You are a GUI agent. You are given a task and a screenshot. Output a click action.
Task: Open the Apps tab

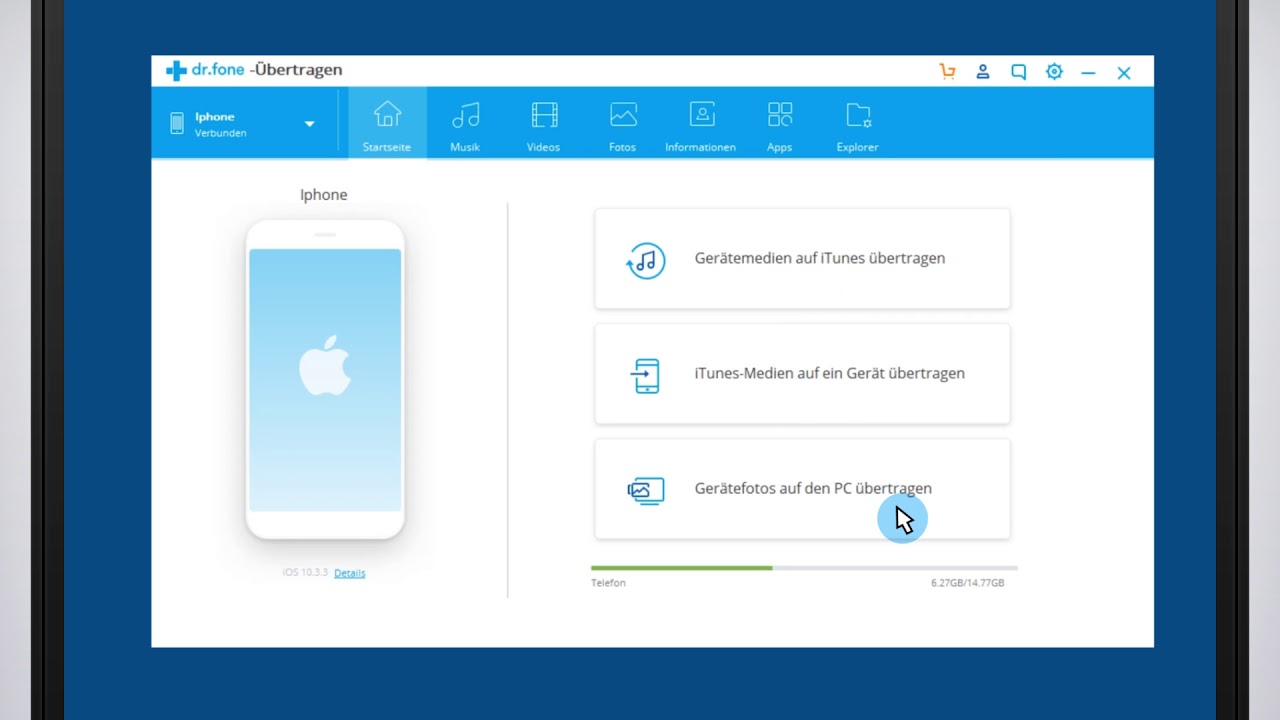(779, 124)
